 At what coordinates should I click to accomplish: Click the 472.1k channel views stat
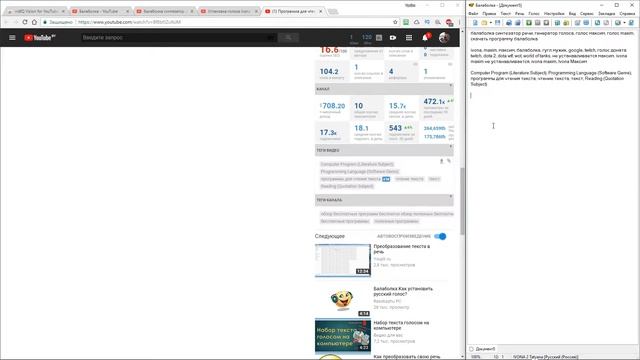pyautogui.click(x=434, y=101)
